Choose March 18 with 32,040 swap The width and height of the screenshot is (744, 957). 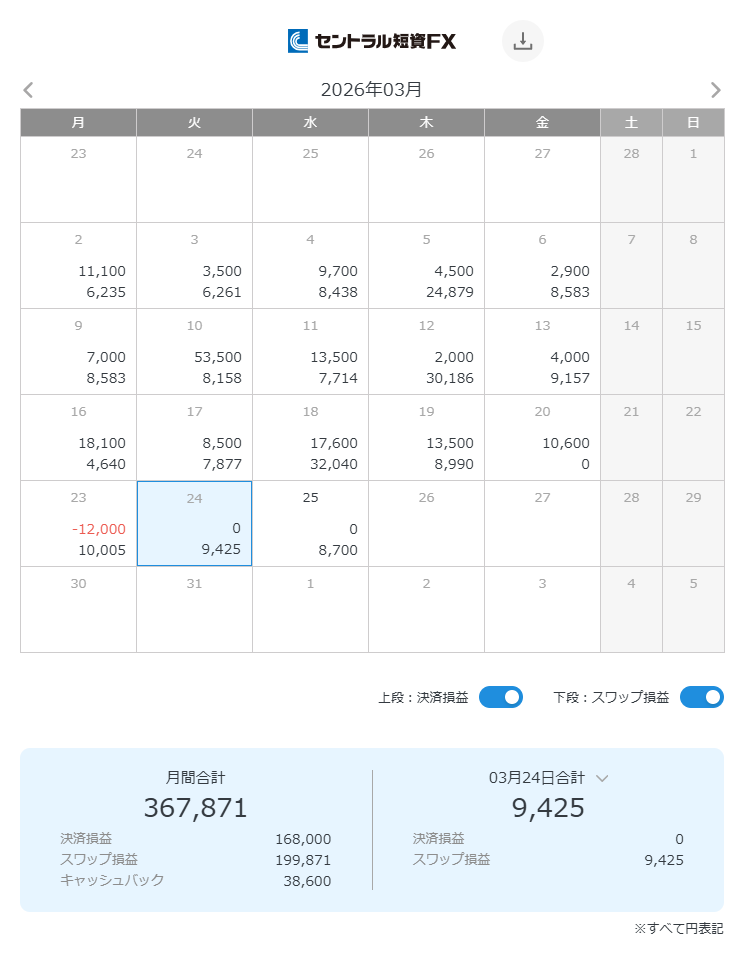[310, 437]
